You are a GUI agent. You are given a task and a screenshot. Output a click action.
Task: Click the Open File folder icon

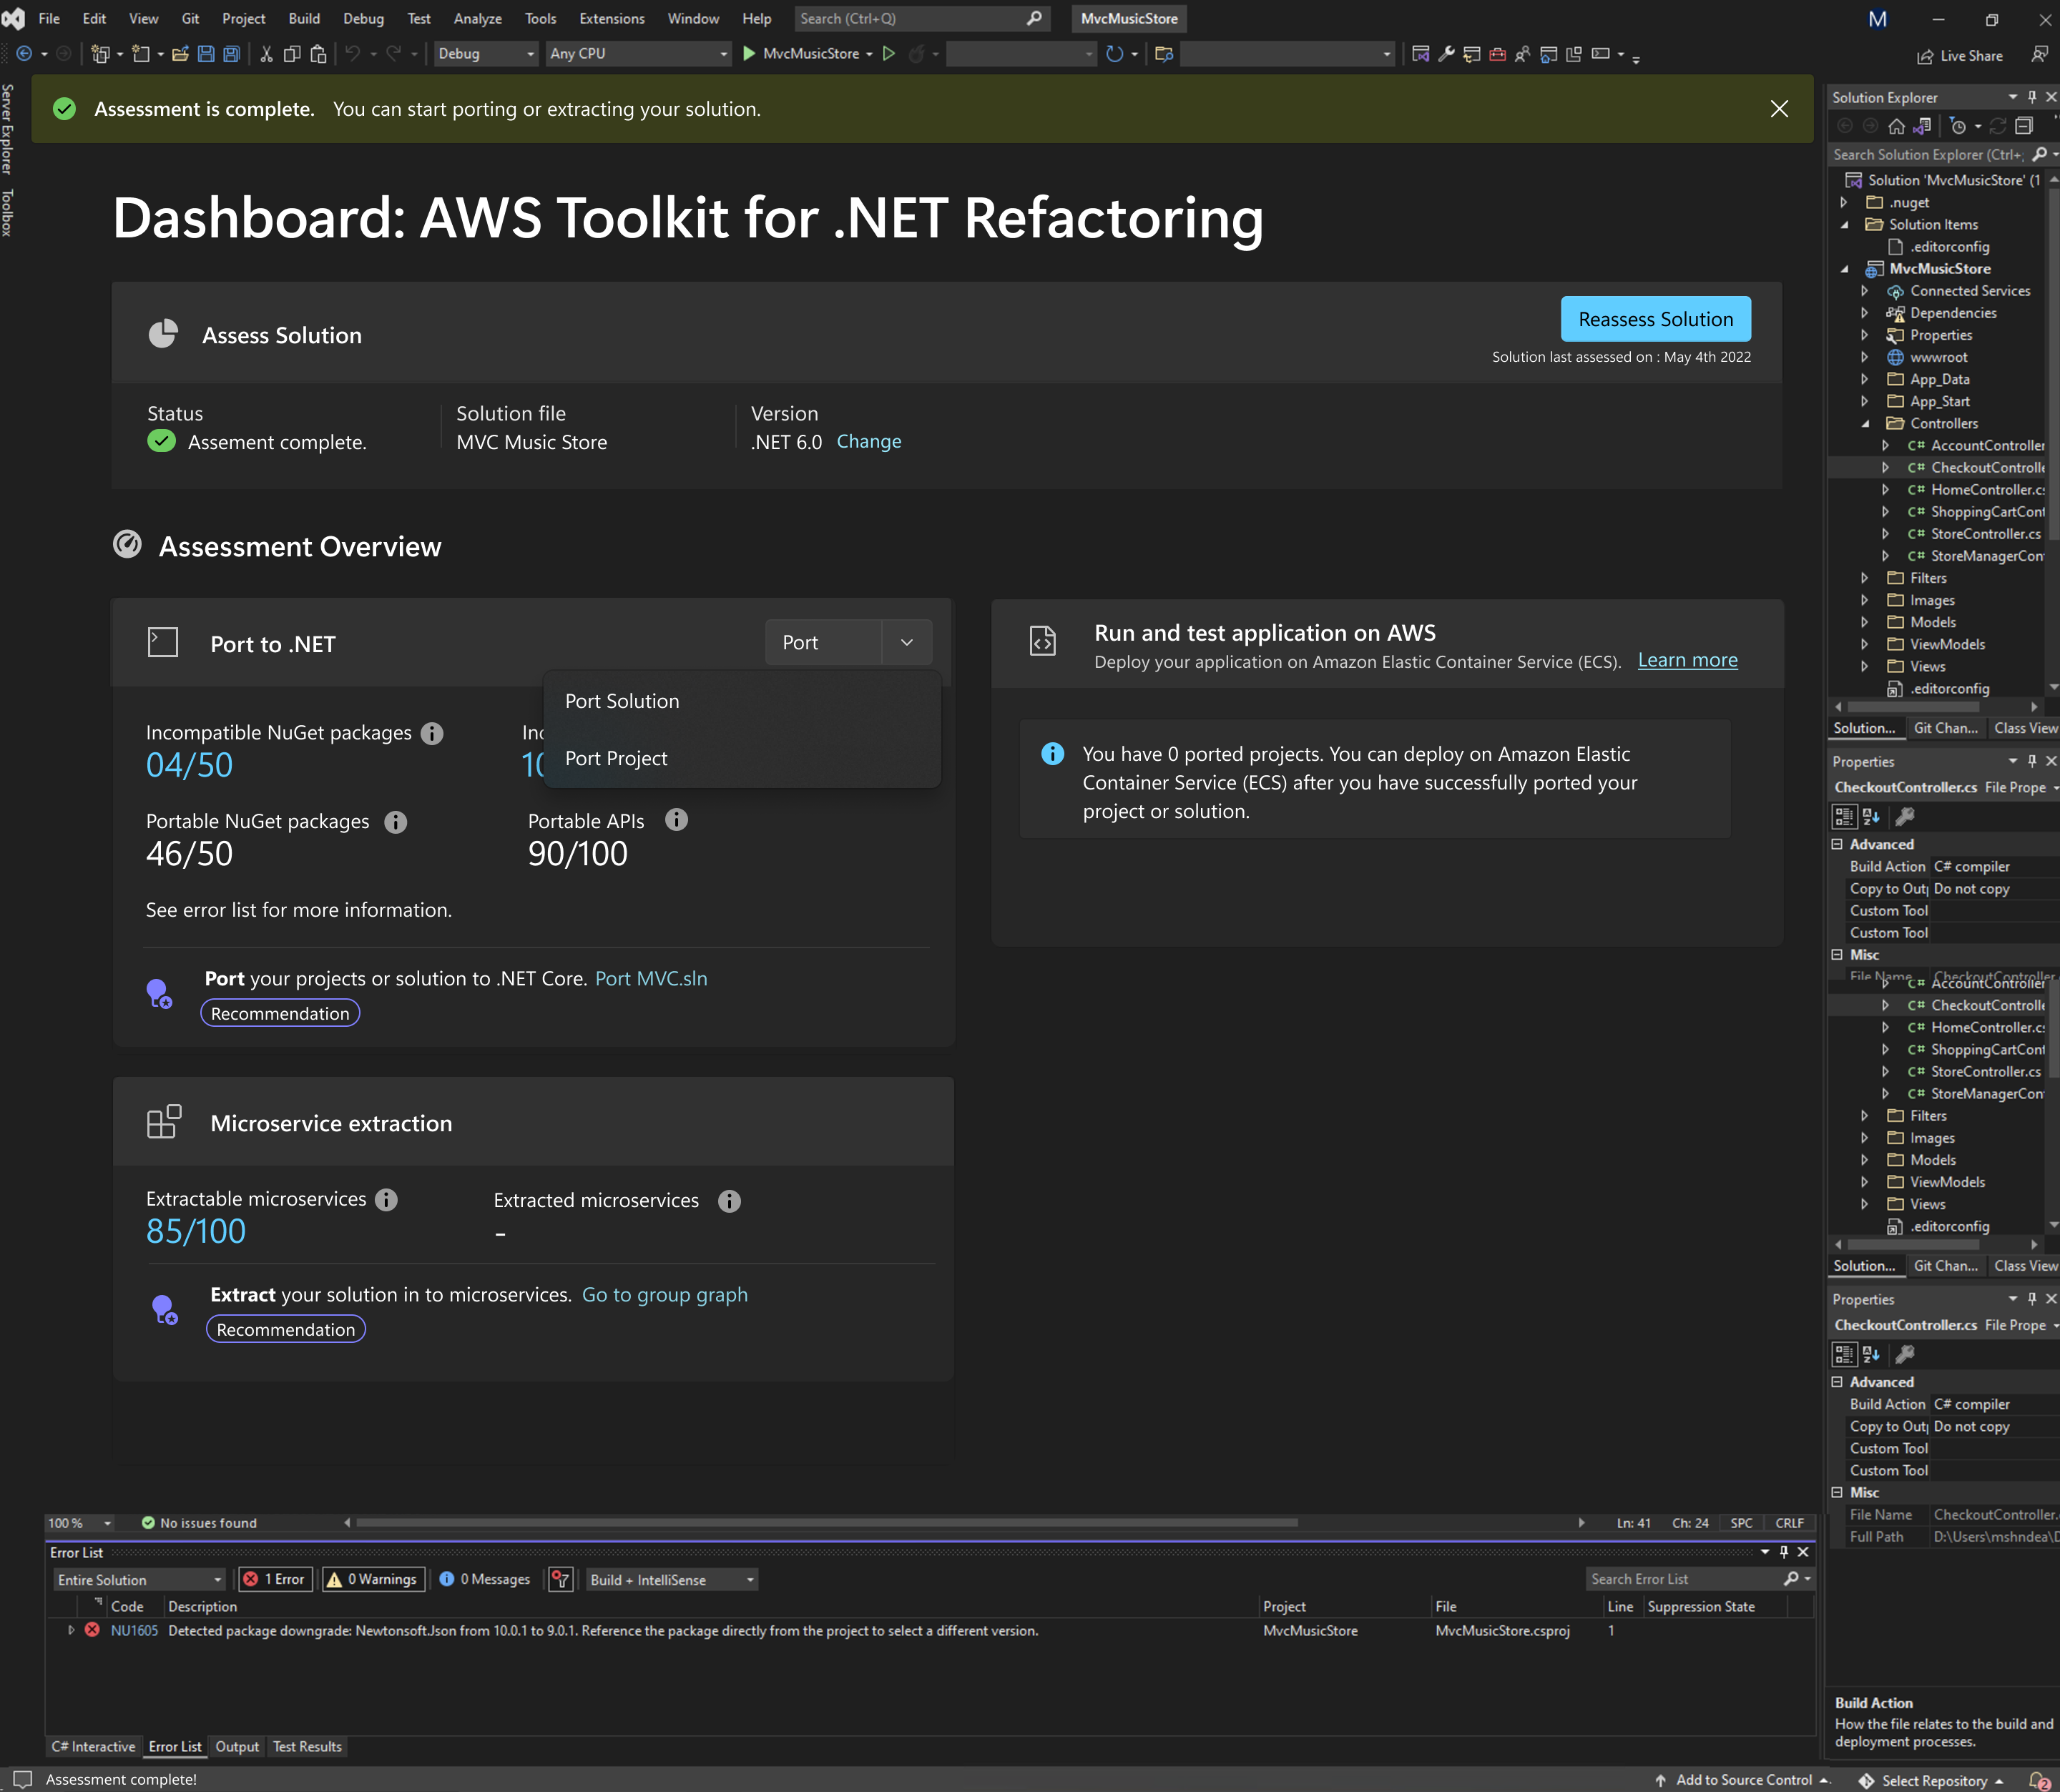click(180, 54)
